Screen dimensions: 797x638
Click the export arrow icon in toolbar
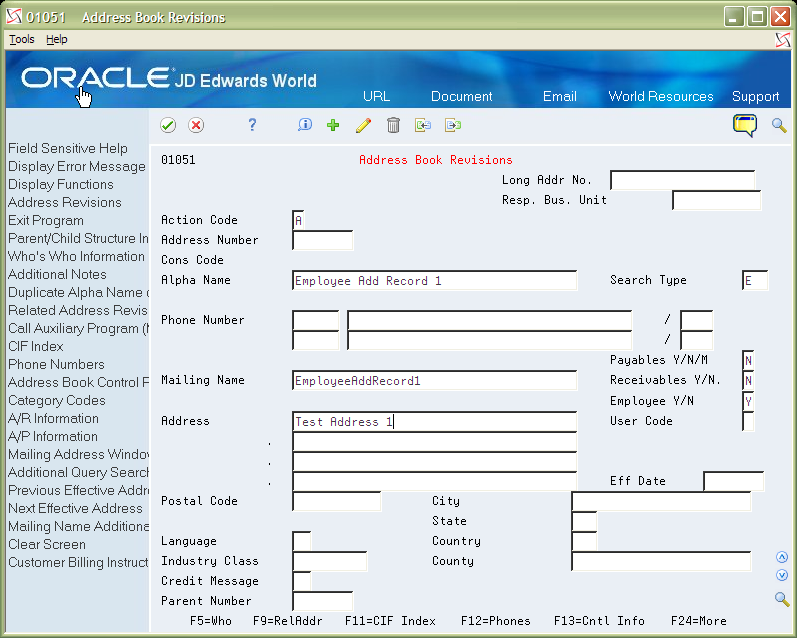click(x=453, y=125)
